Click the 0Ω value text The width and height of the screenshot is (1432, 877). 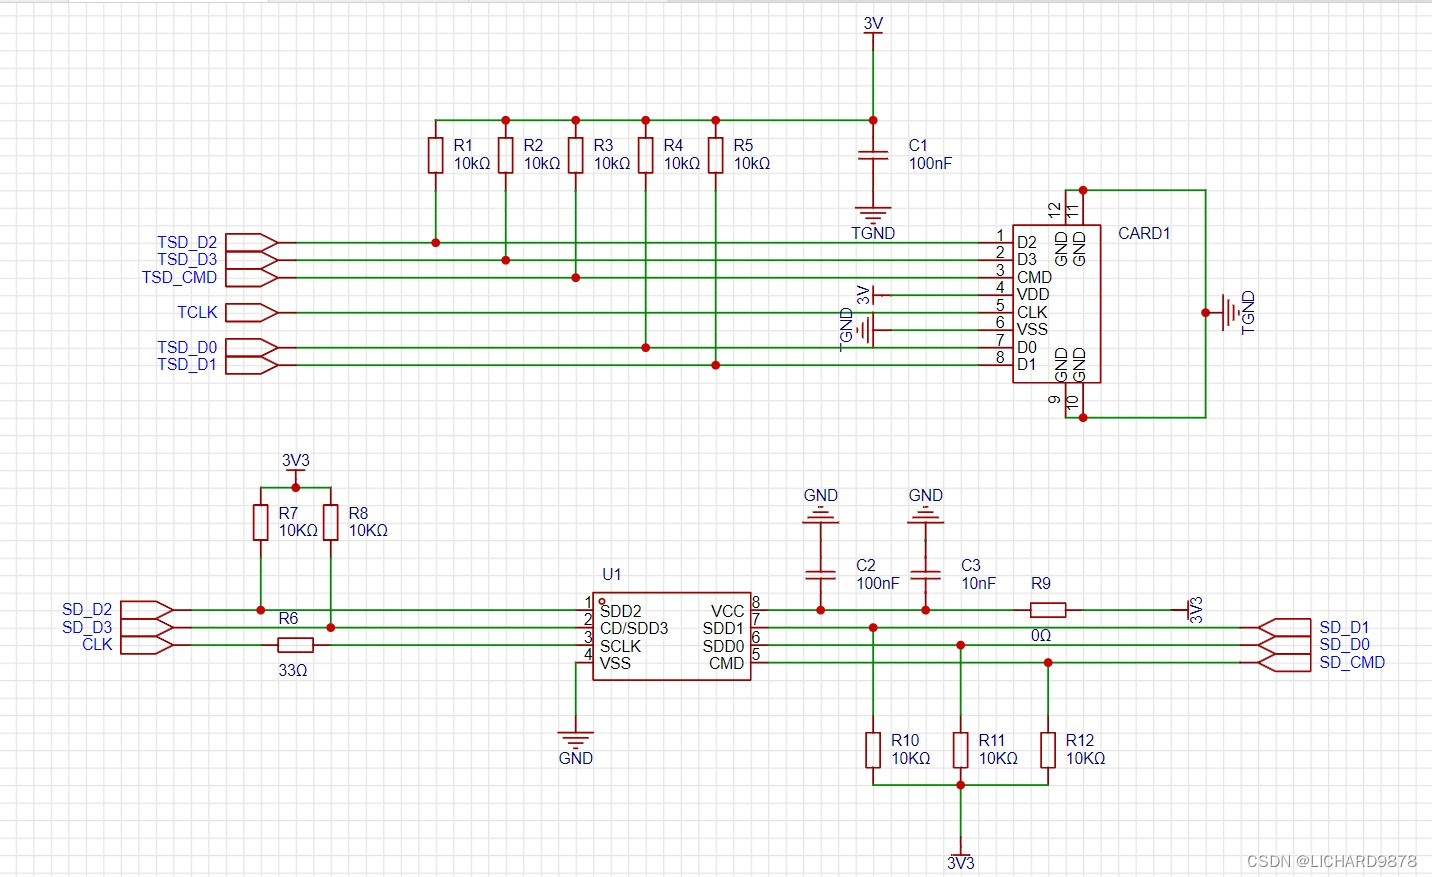click(1041, 635)
